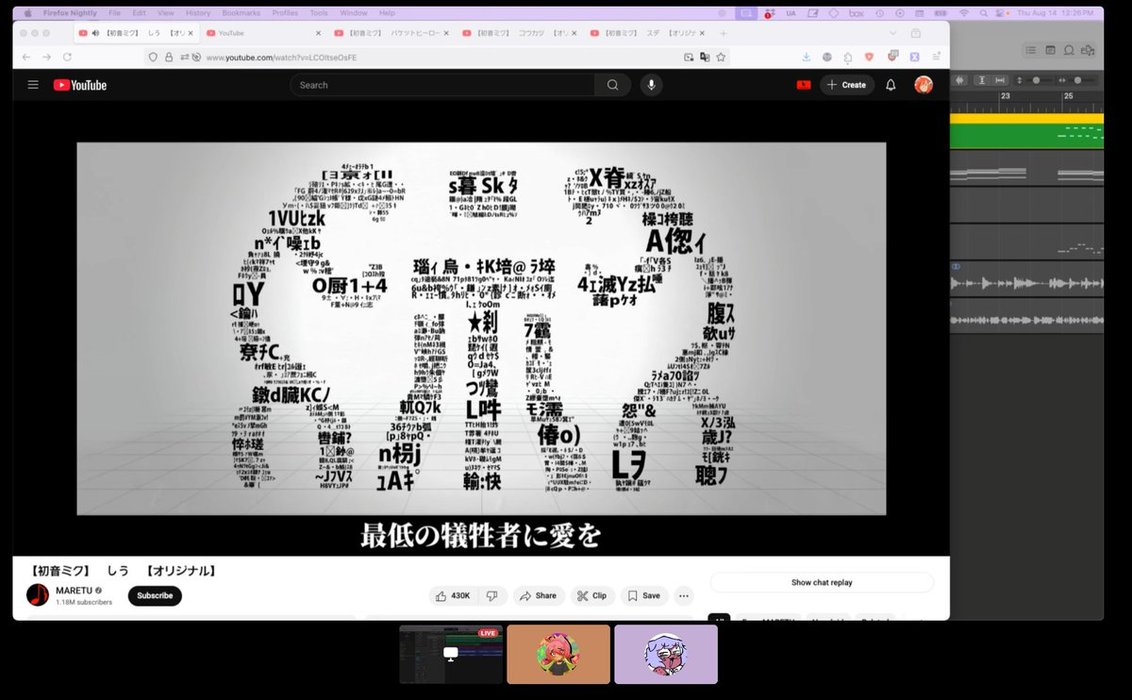Dislike the video
Screen dimensions: 1132x700
tap(492, 596)
